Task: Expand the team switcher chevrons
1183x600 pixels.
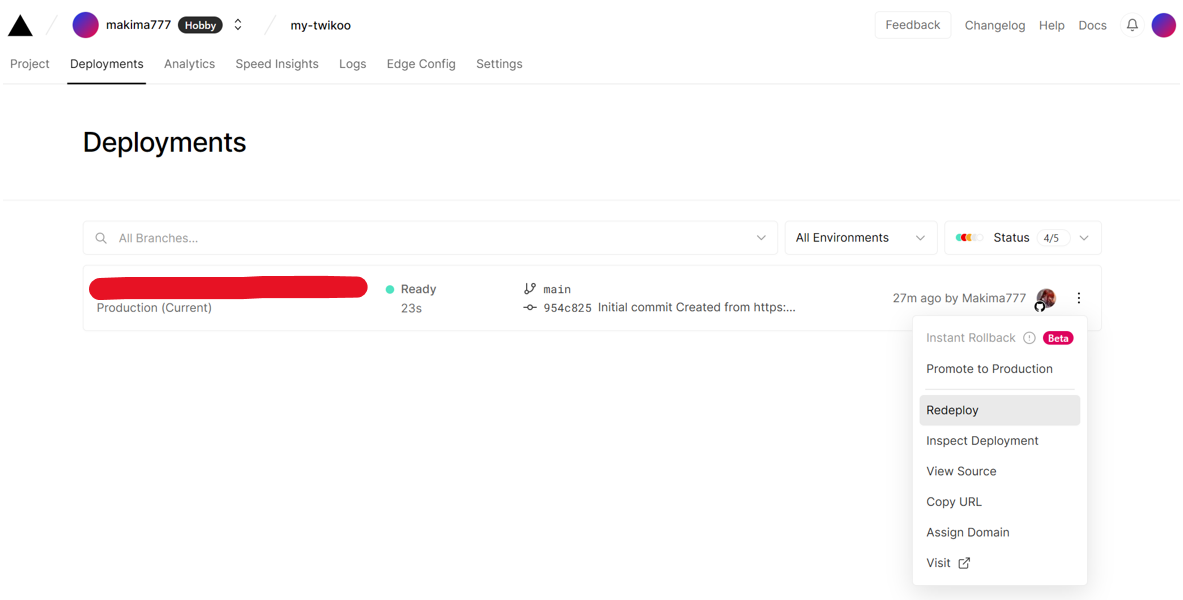Action: pyautogui.click(x=238, y=25)
